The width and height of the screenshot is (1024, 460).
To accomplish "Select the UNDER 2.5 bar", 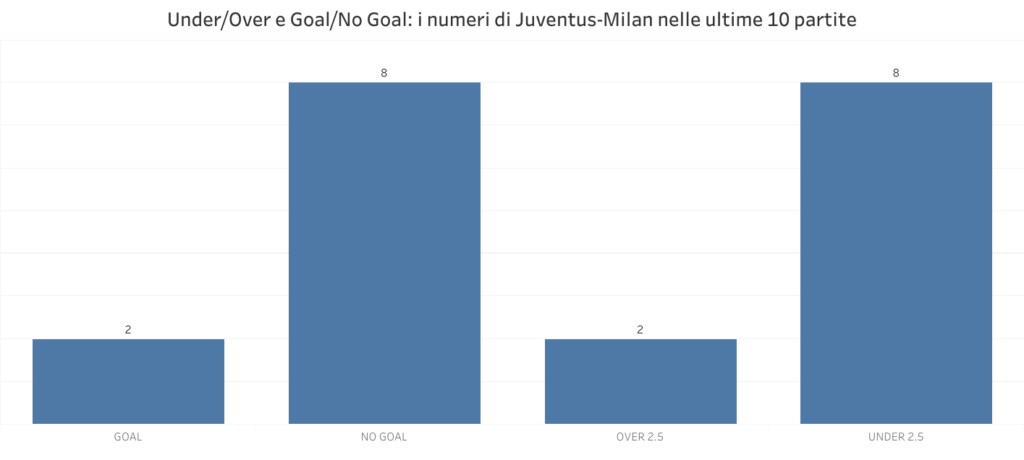I will coord(896,252).
